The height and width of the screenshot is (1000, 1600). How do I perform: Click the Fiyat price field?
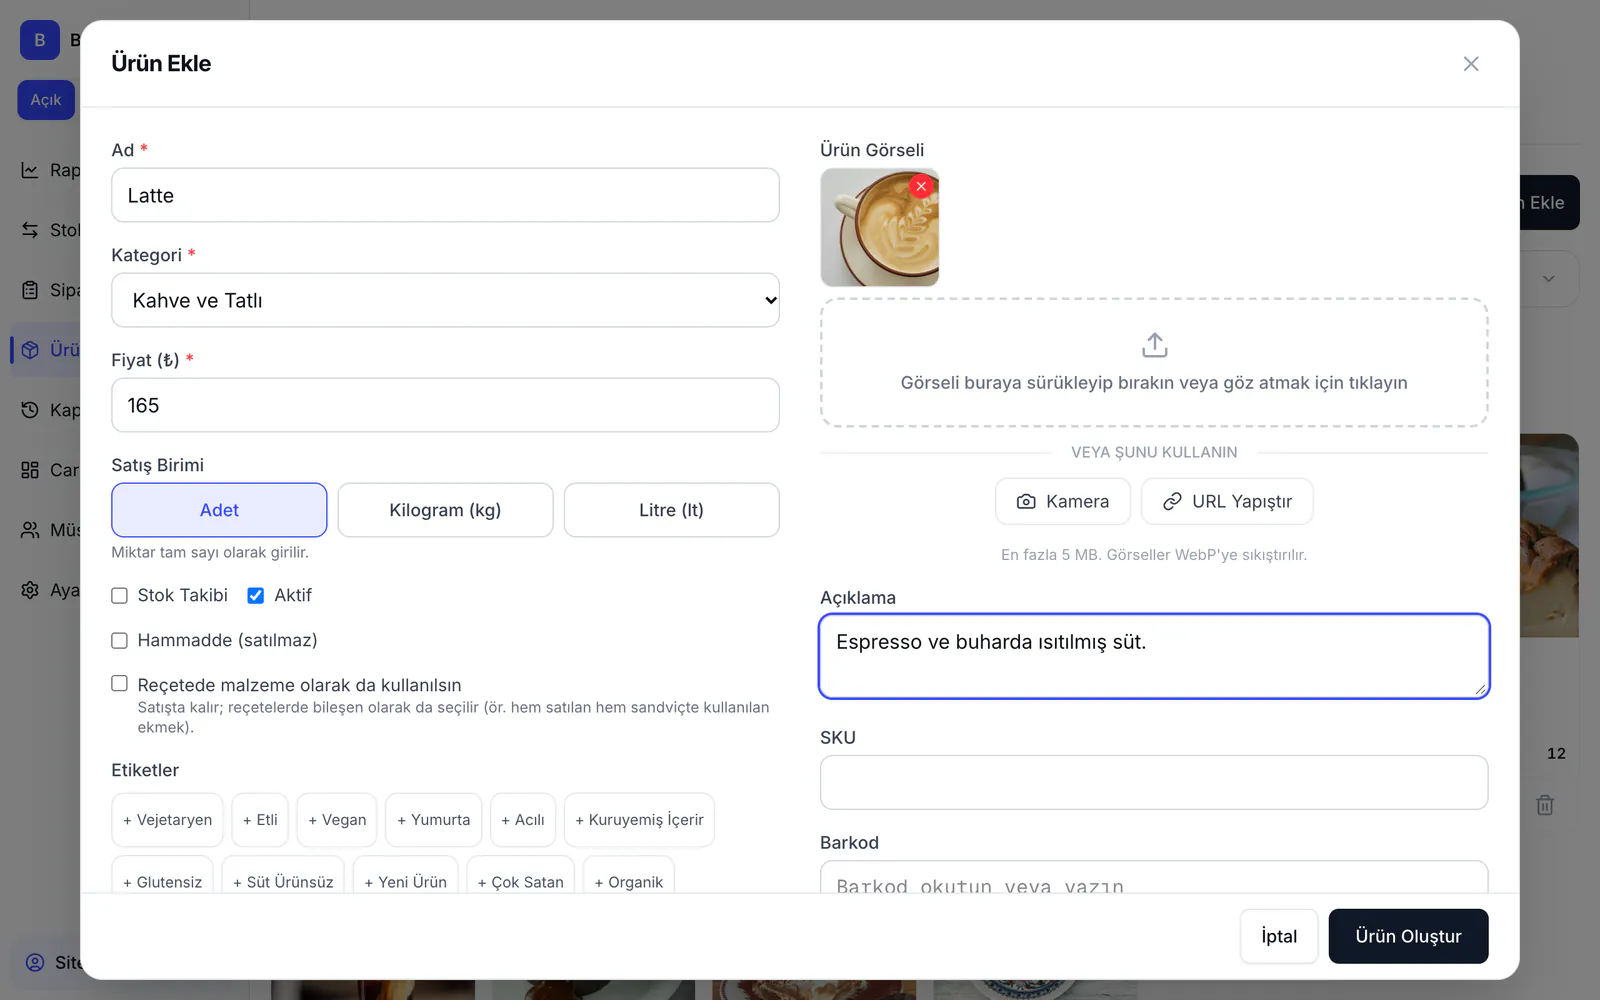(x=445, y=405)
